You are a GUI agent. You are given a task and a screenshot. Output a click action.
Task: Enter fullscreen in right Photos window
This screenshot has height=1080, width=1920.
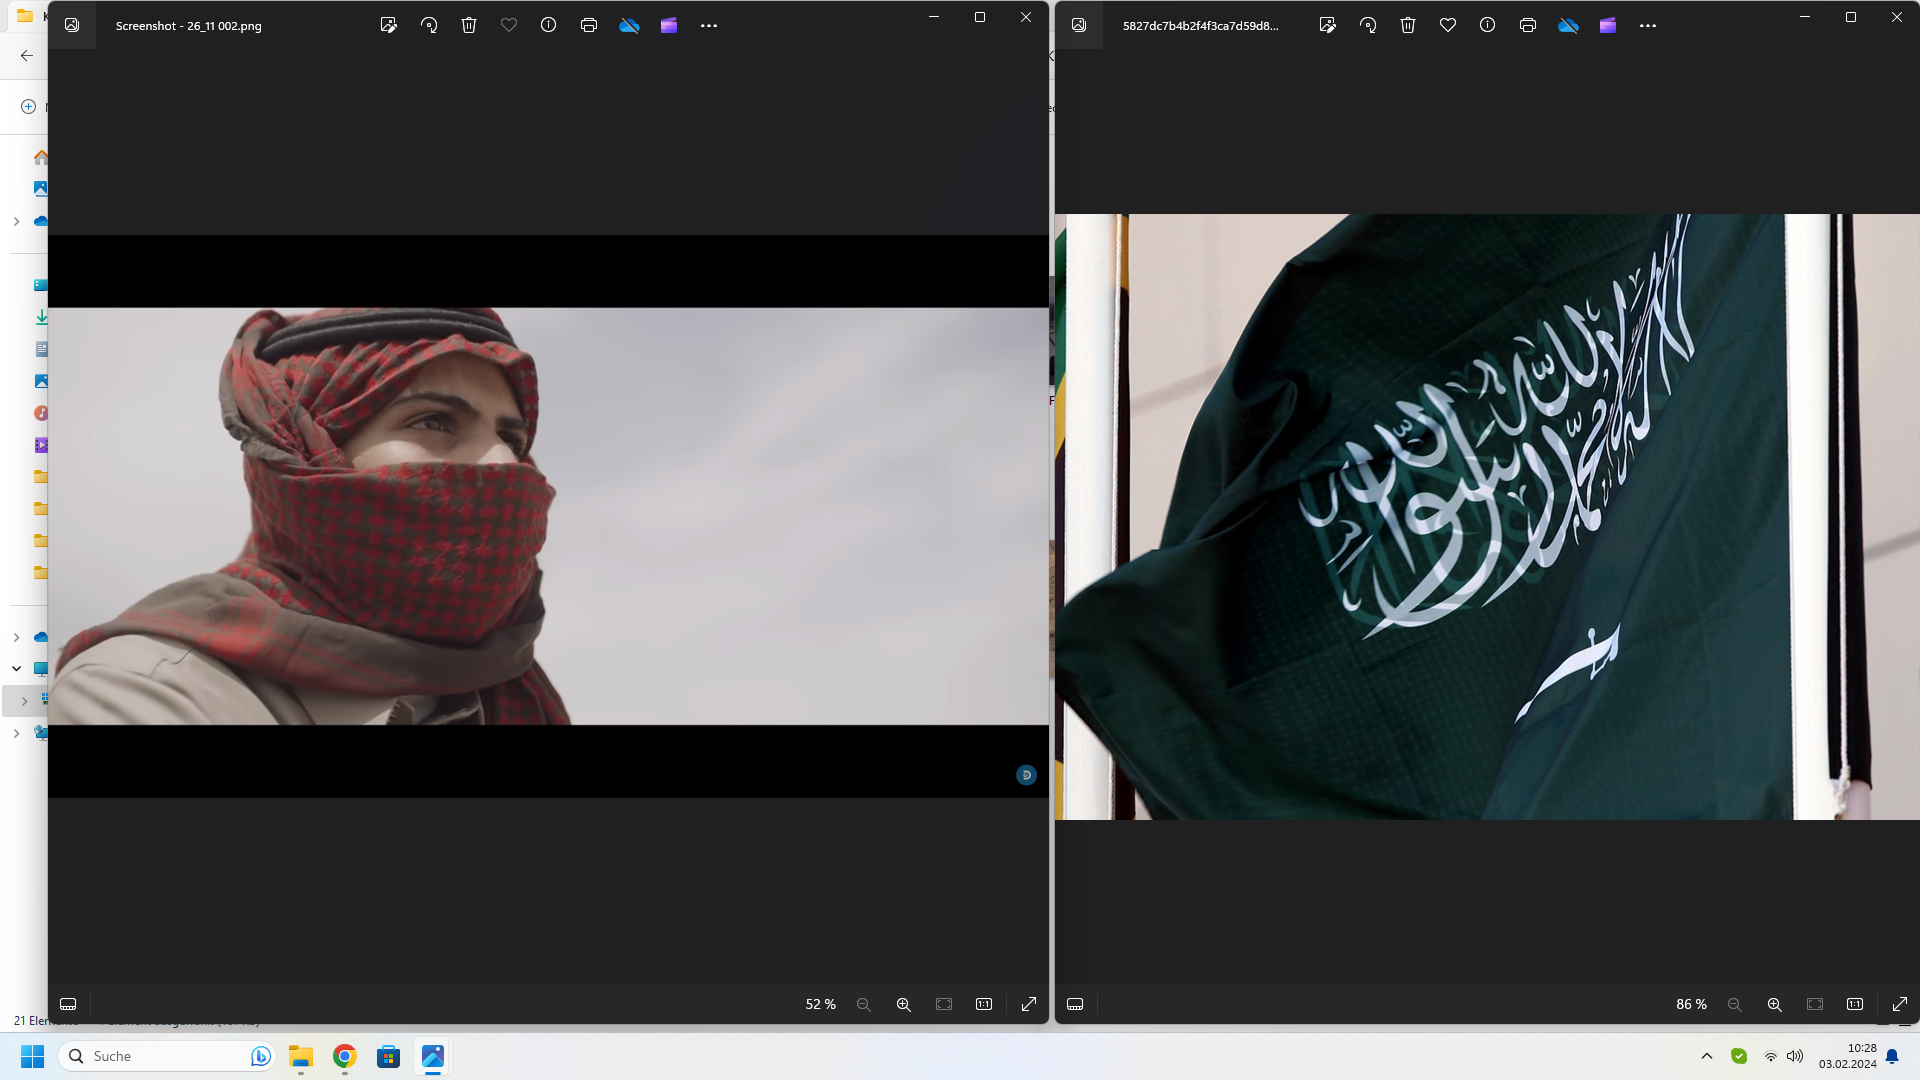point(1900,1004)
